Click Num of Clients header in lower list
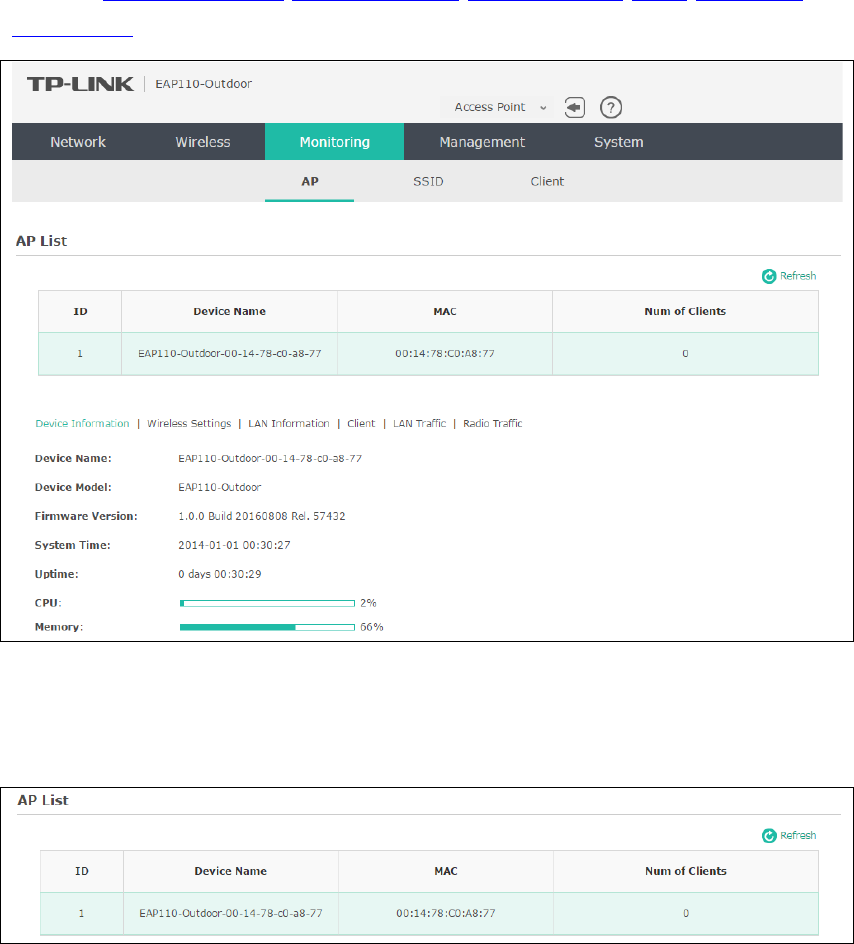Viewport: 854px width, 944px height. [x=686, y=871]
